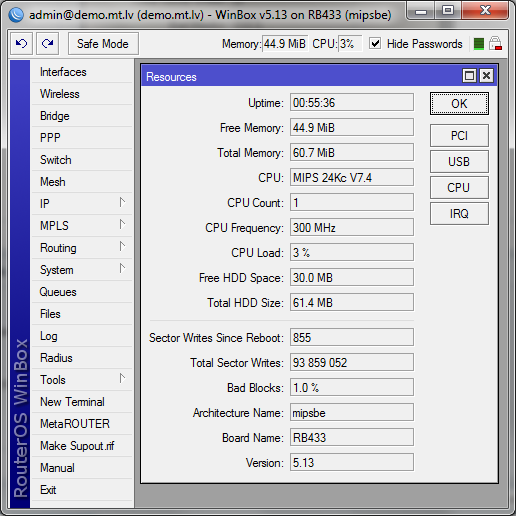Click the toolbar Memory value 44.9 MiB

[285, 44]
